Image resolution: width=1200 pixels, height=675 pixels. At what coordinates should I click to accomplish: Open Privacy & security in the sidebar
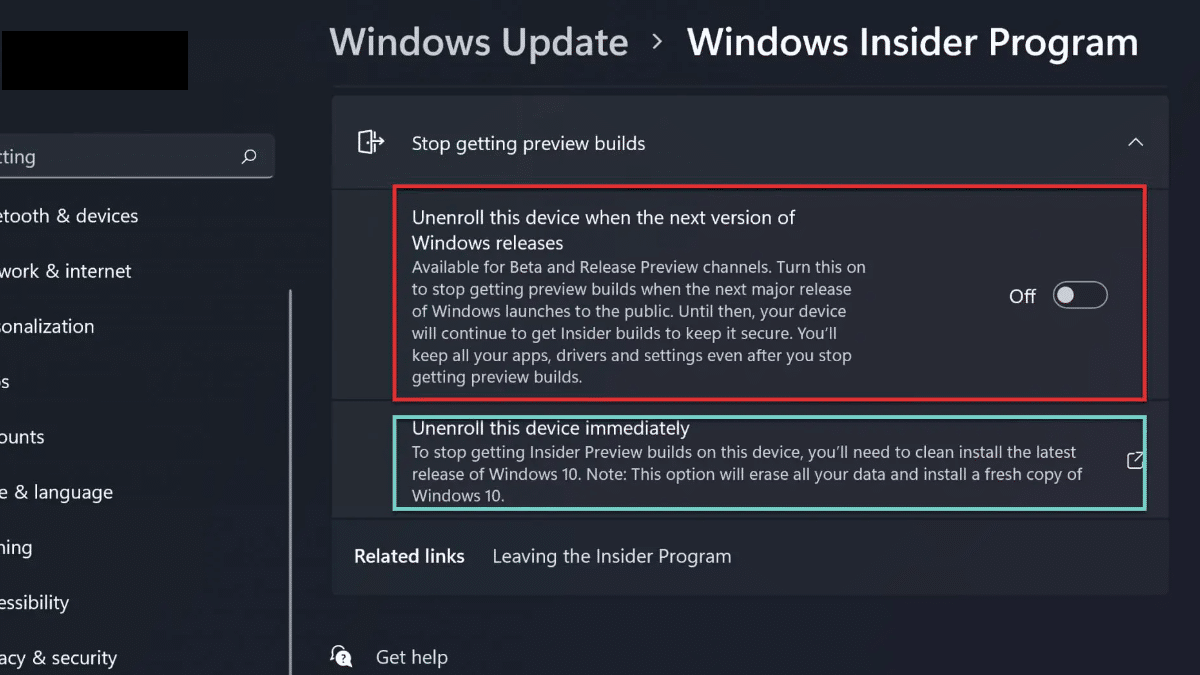pos(59,657)
